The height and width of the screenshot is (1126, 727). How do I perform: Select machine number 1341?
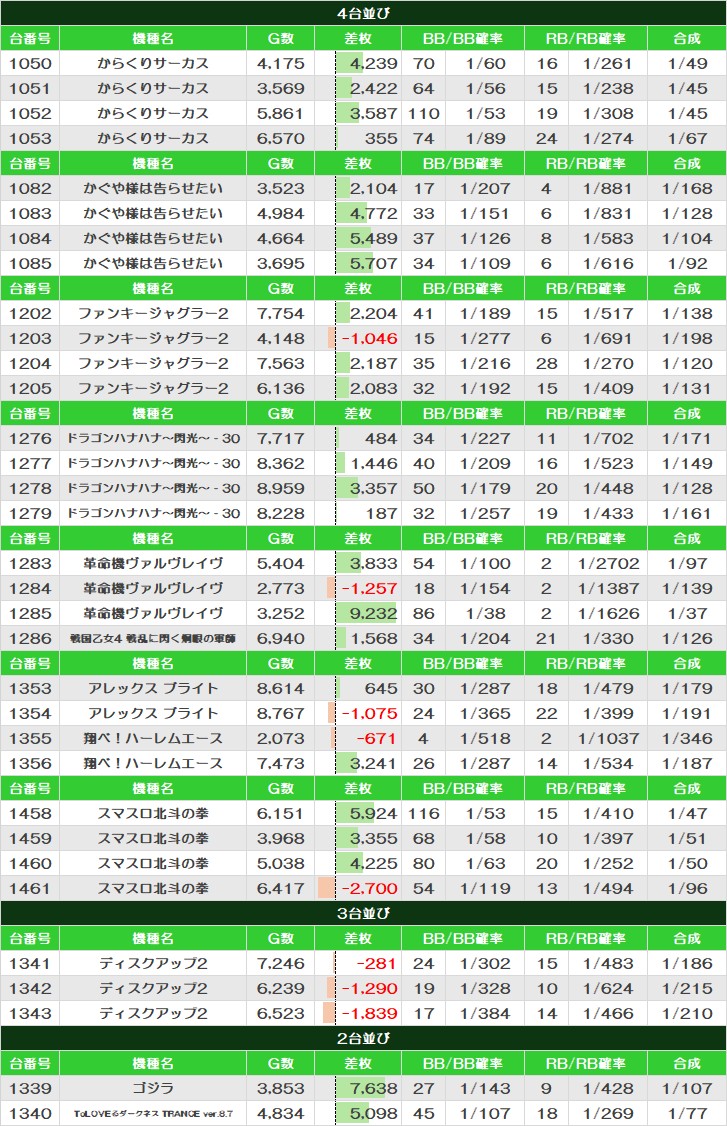tap(30, 963)
